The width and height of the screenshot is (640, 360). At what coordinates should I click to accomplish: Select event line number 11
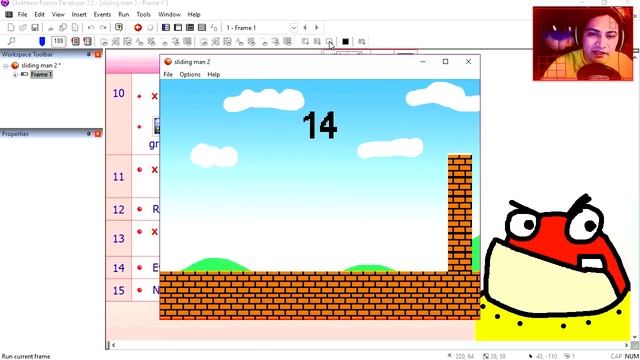[x=118, y=177]
